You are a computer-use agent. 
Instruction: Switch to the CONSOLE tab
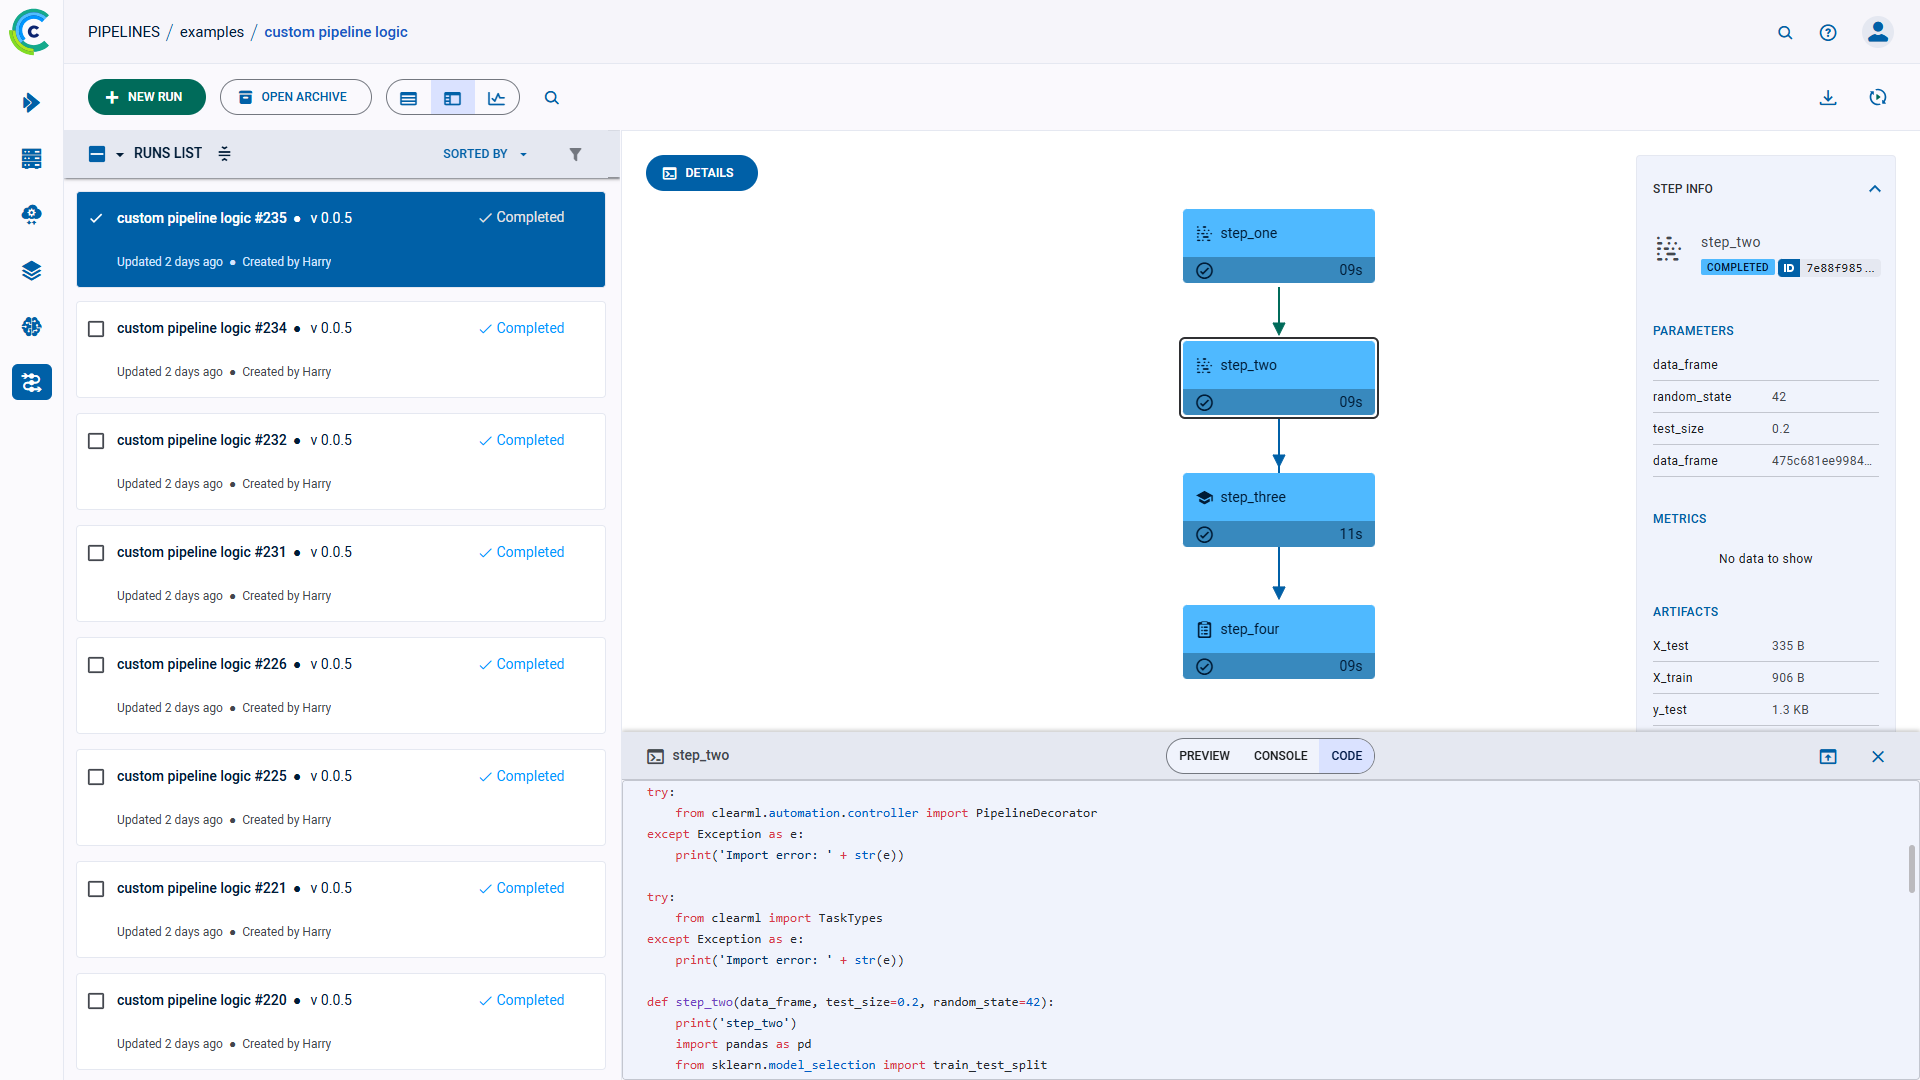coord(1281,756)
